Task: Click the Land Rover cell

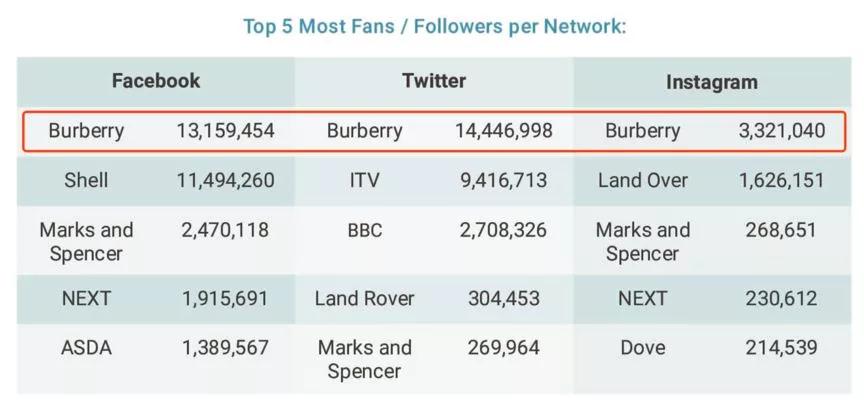Action: point(364,298)
